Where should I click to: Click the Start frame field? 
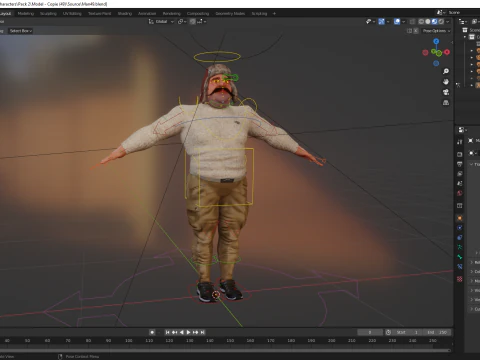(407, 332)
